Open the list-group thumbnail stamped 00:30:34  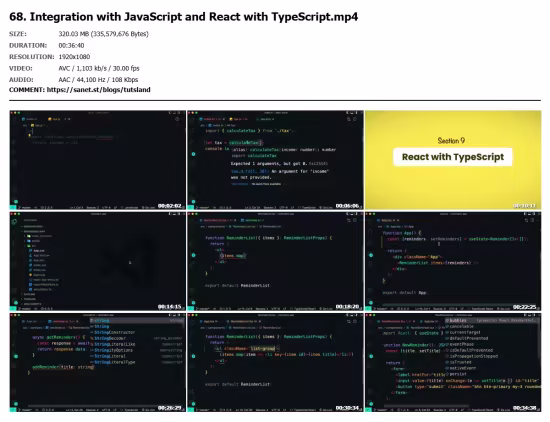click(x=275, y=362)
